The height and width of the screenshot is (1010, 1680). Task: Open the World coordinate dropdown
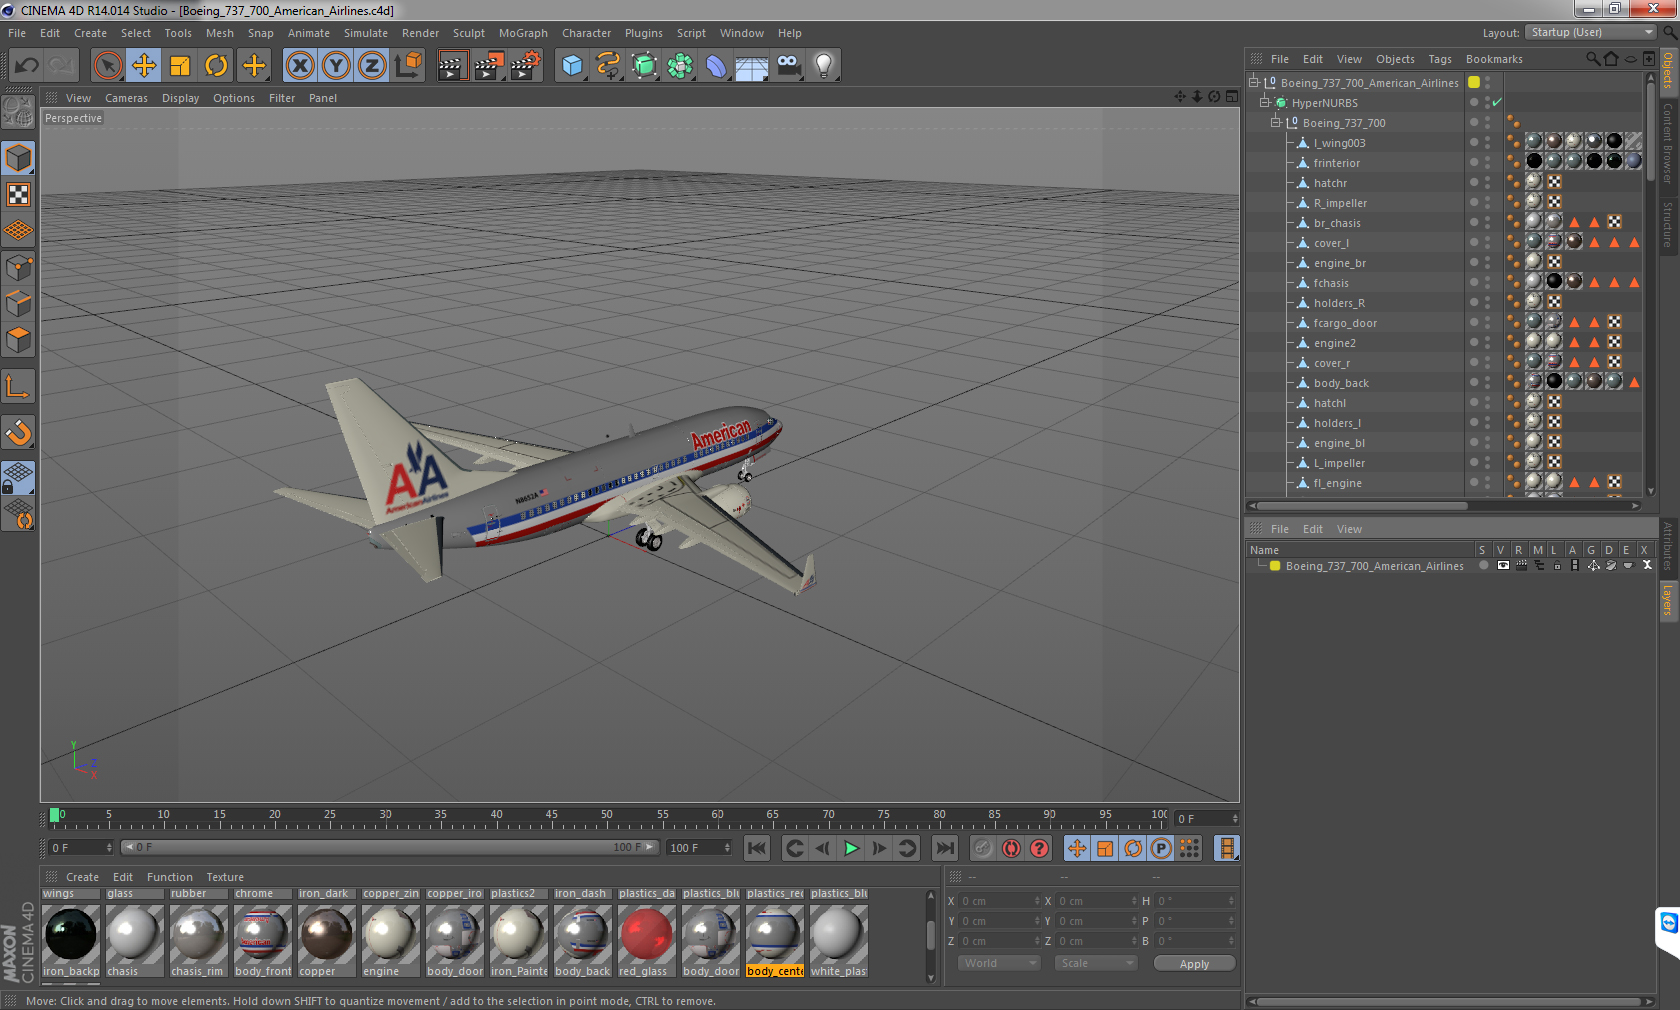999,963
